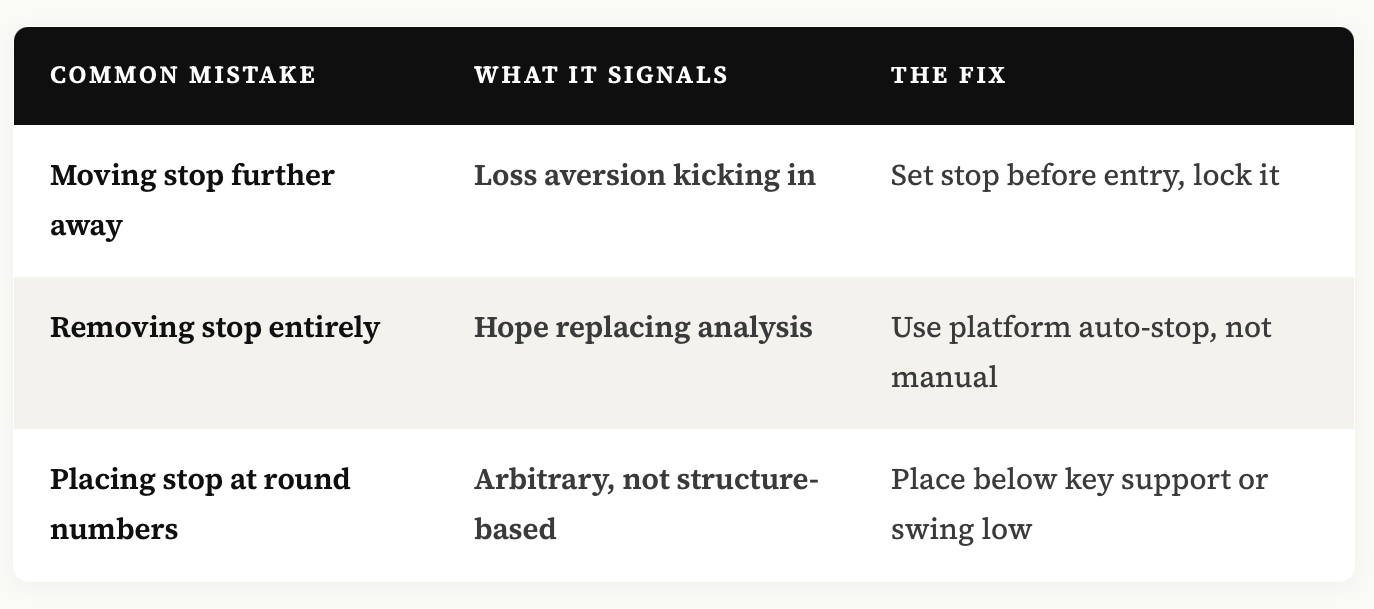Viewport: 1374px width, 609px height.
Task: Click the words 'swing low' in the last row
Action: (x=961, y=529)
